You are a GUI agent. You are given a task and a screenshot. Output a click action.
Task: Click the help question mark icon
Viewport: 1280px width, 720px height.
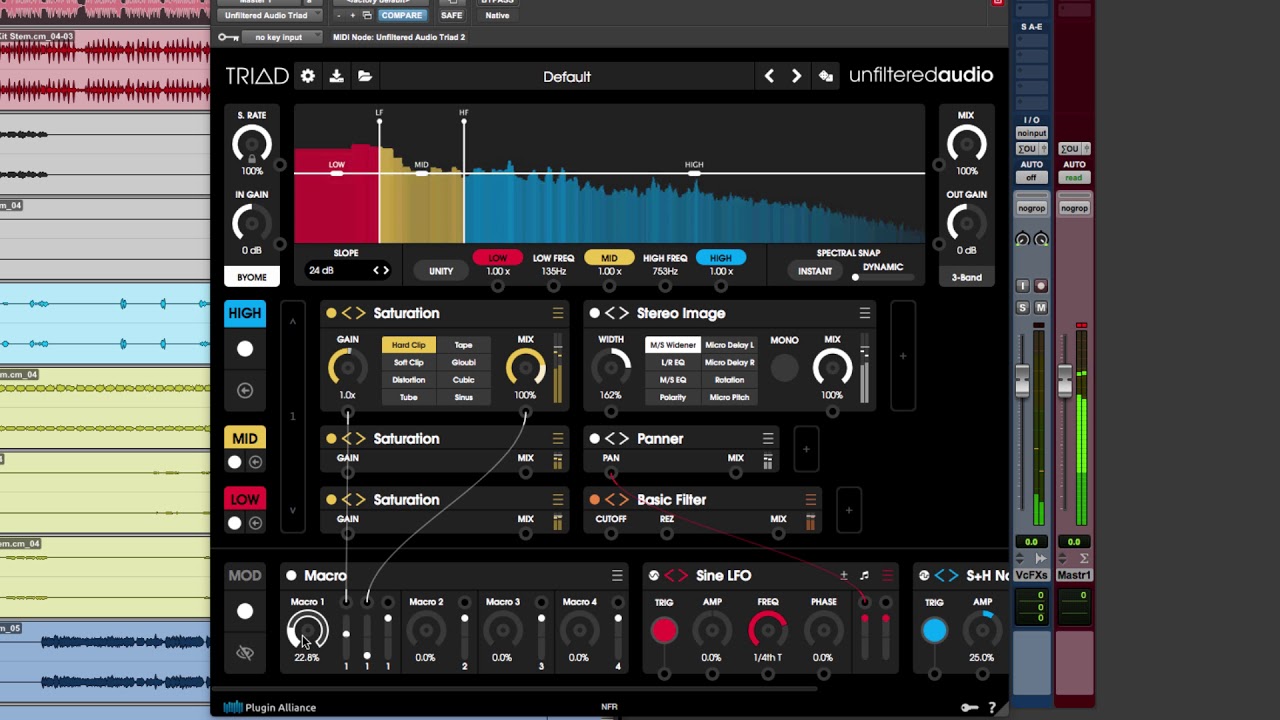coord(992,707)
